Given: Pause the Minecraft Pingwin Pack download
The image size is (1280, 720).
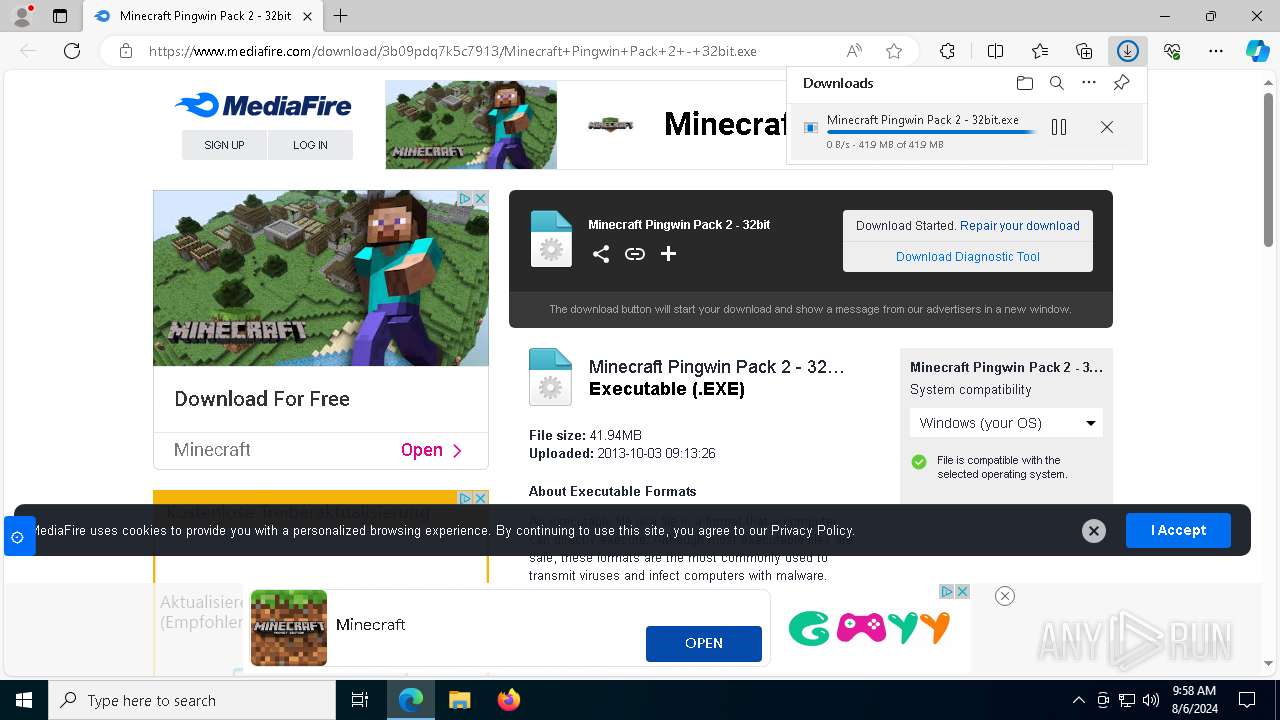Looking at the screenshot, I should 1059,127.
